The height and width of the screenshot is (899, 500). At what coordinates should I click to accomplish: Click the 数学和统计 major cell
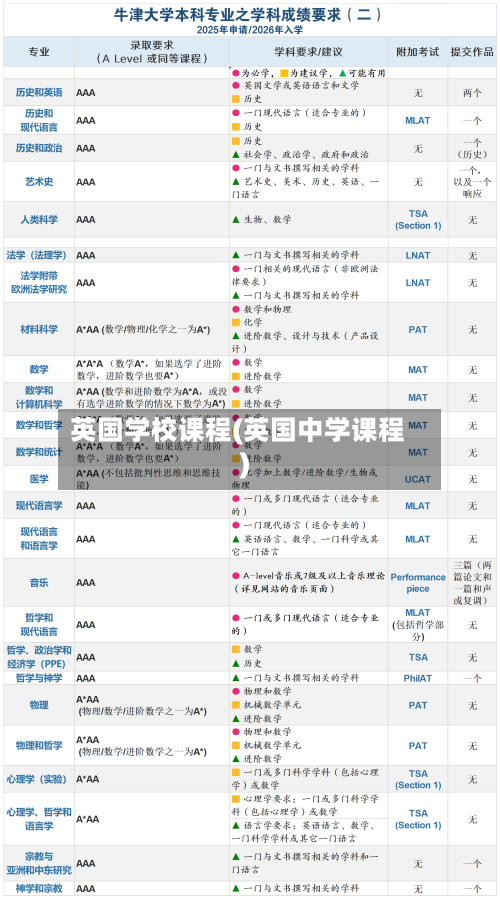point(39,452)
